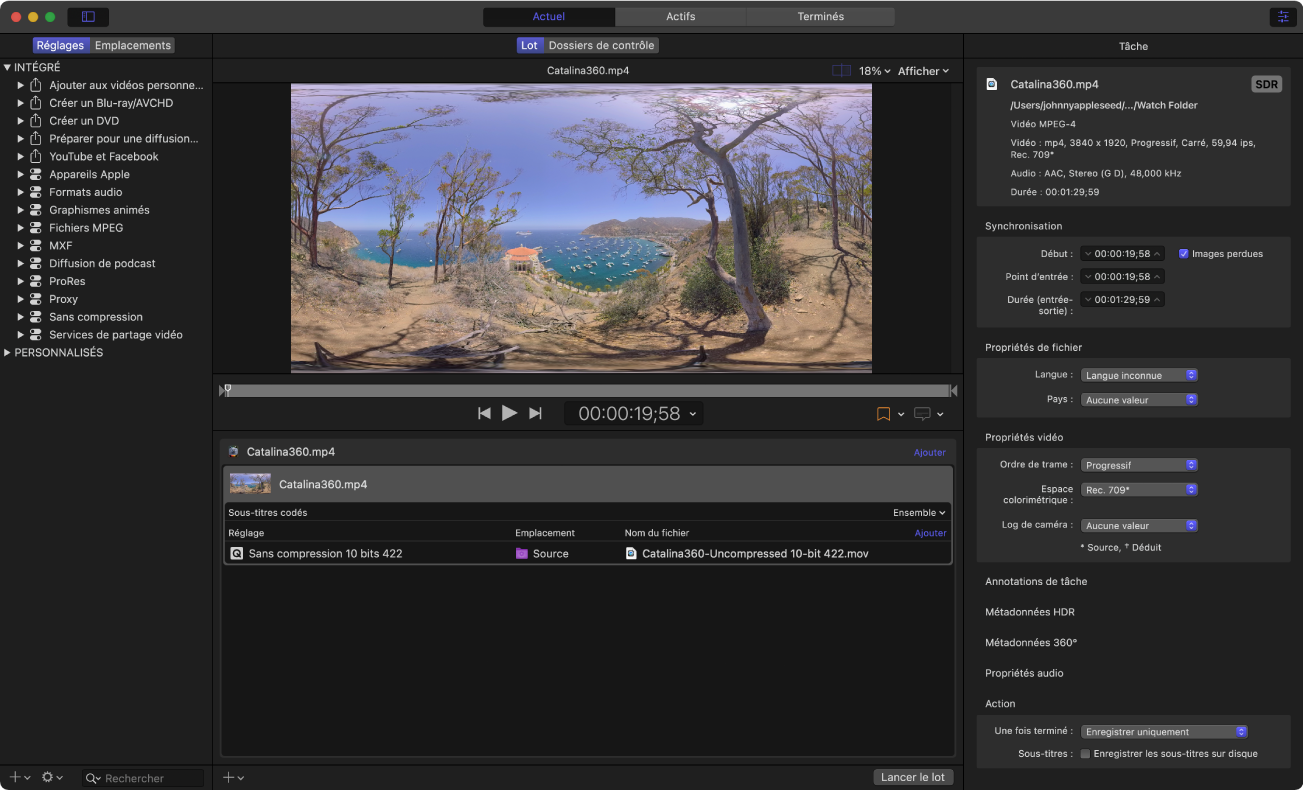This screenshot has width=1303, height=790.
Task: Click the Lancer le lot button
Action: click(x=912, y=777)
